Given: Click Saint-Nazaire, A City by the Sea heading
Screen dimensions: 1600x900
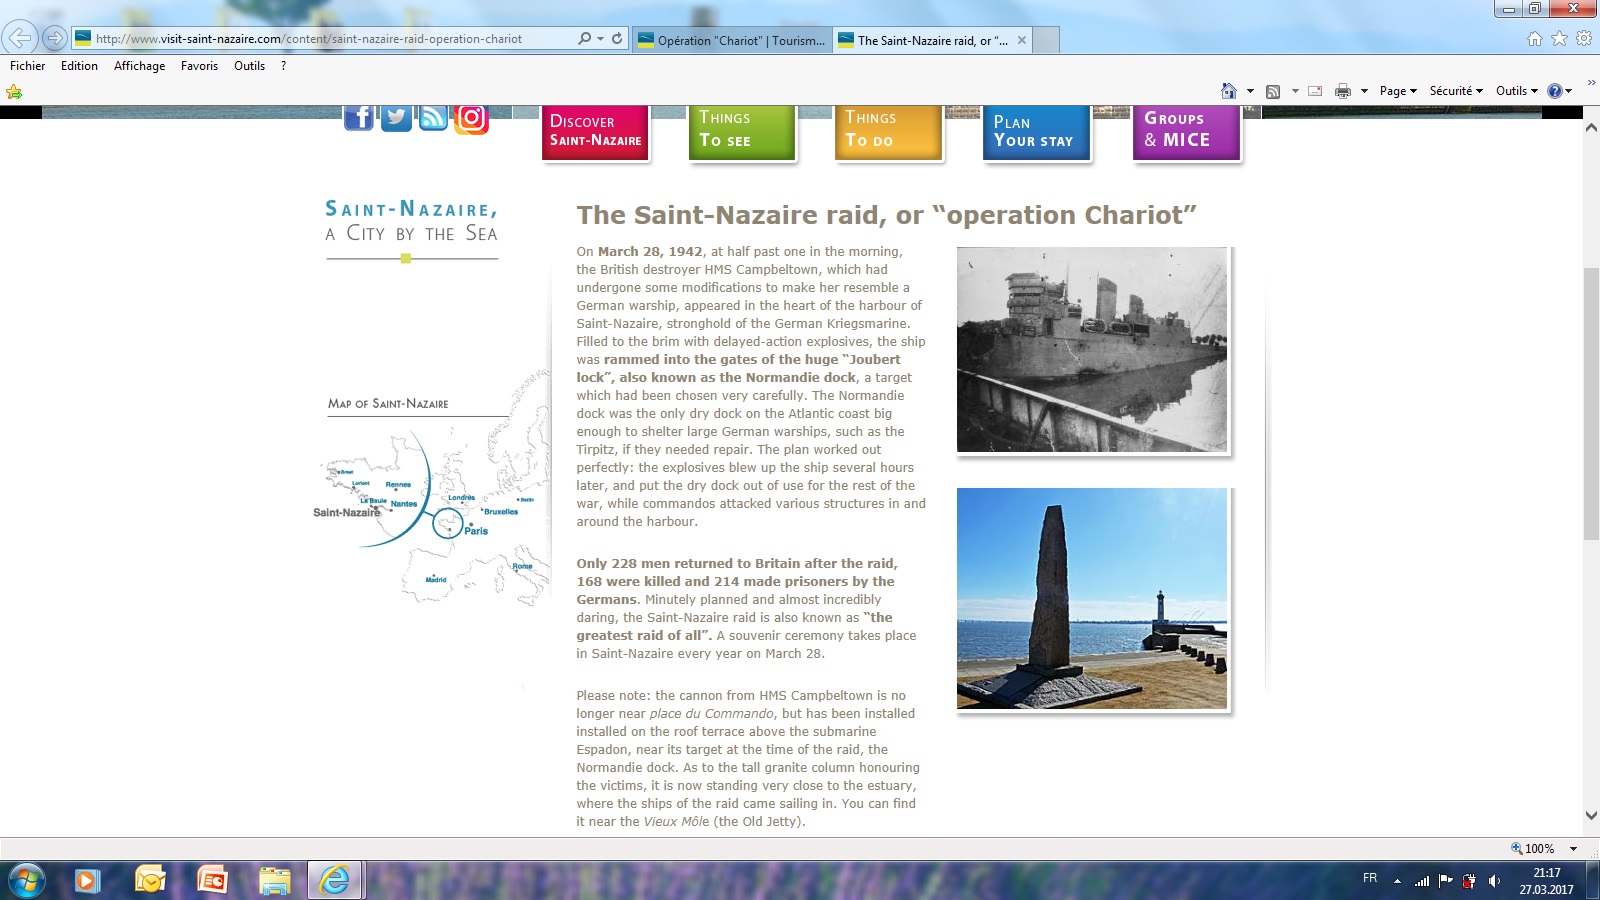Looking at the screenshot, I should 411,221.
